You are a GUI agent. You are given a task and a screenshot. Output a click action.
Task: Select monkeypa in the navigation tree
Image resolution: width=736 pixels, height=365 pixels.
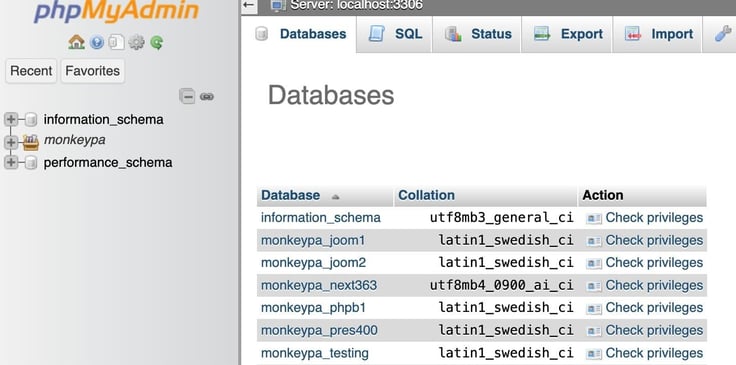coord(75,140)
